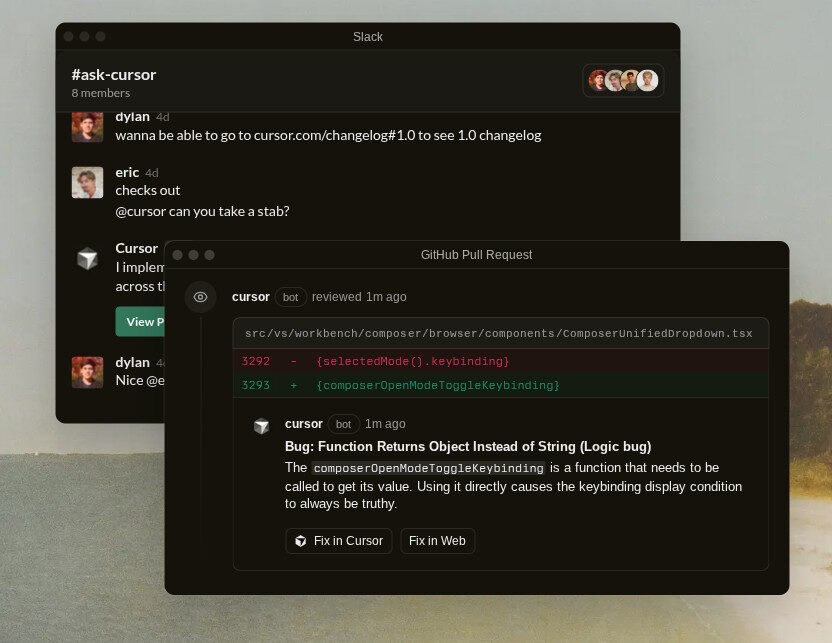Screen dimensions: 832x643
Task: Open the member avatars stack in the Slack header
Action: (x=623, y=81)
